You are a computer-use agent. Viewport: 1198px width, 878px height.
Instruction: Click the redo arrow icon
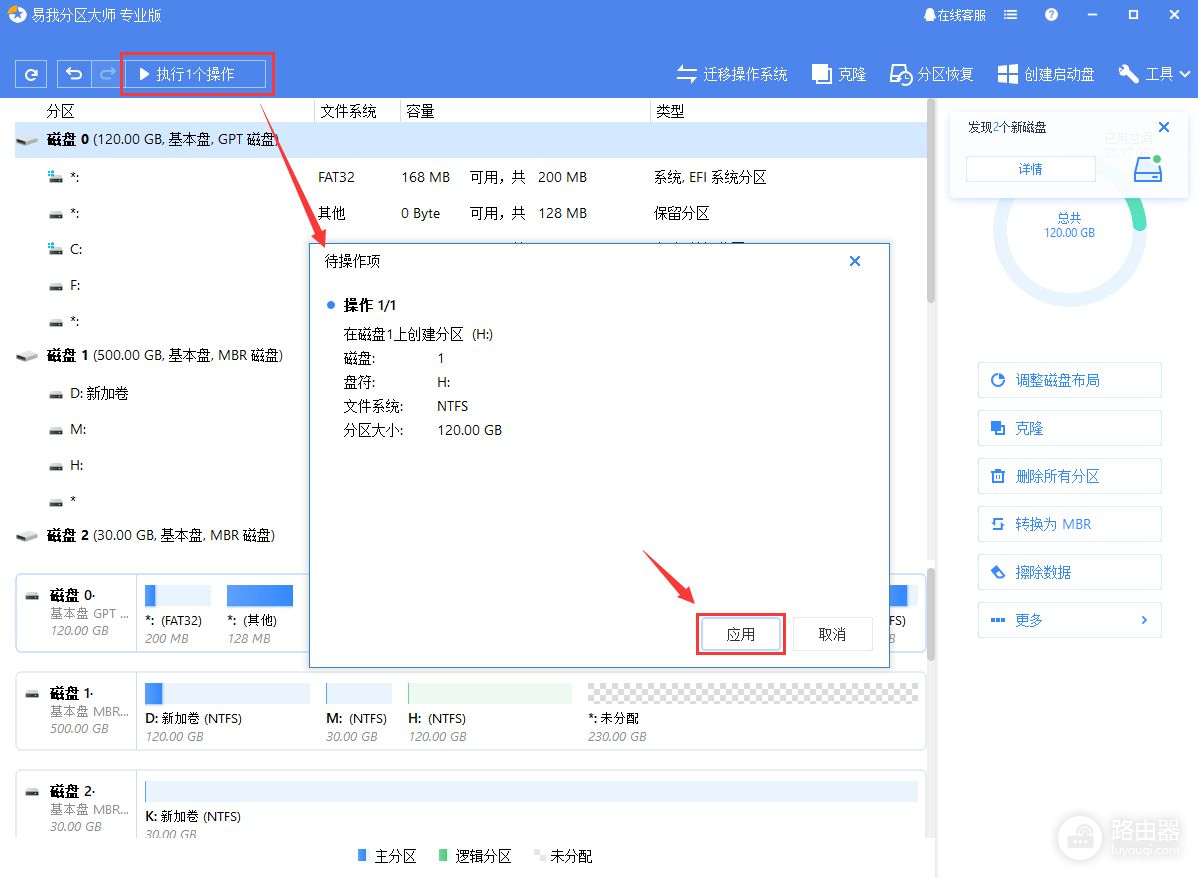(x=105, y=74)
